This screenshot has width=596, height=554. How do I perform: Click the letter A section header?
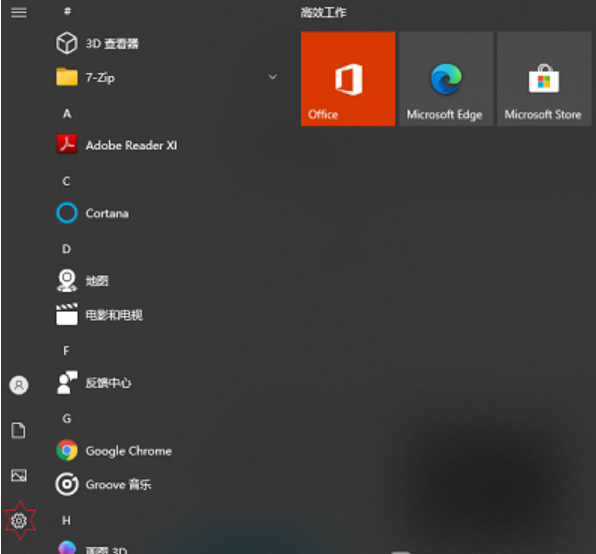(x=67, y=113)
